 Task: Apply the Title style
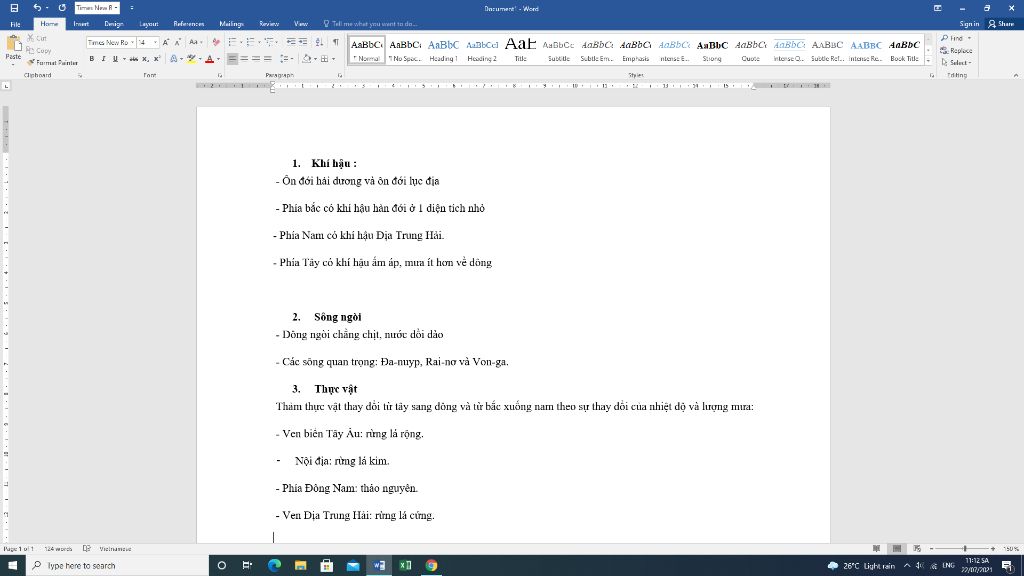(x=520, y=50)
